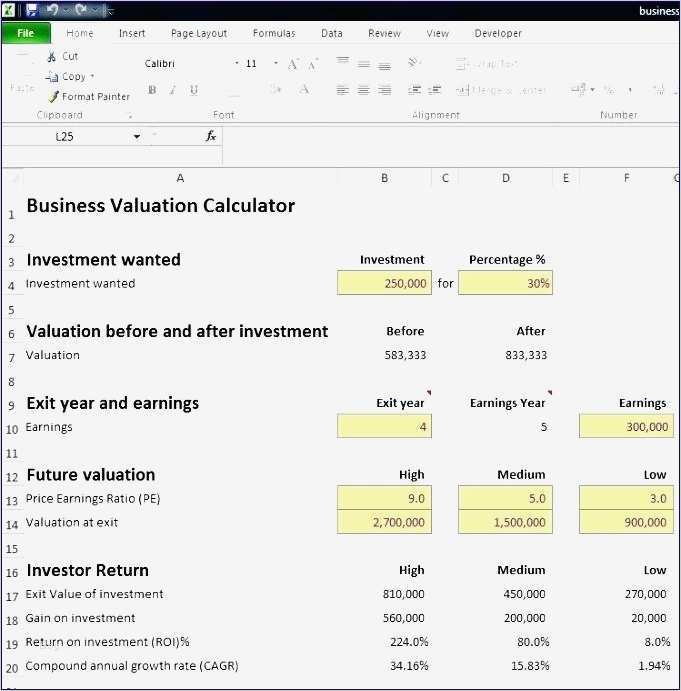Toggle Italic formatting
Screen dimensions: 681x691
point(173,90)
